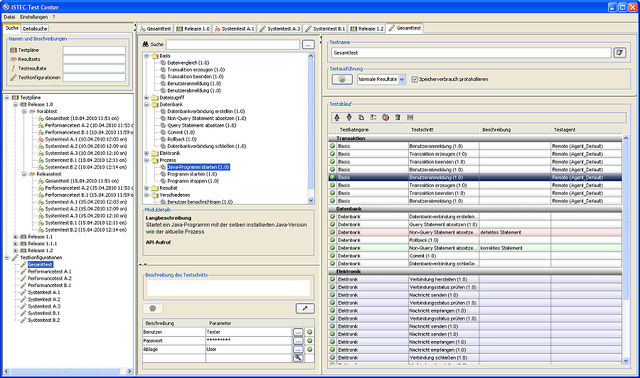Click the status icon of the Verbindung herstellen row
The width and height of the screenshot is (640, 378).
[x=333, y=279]
